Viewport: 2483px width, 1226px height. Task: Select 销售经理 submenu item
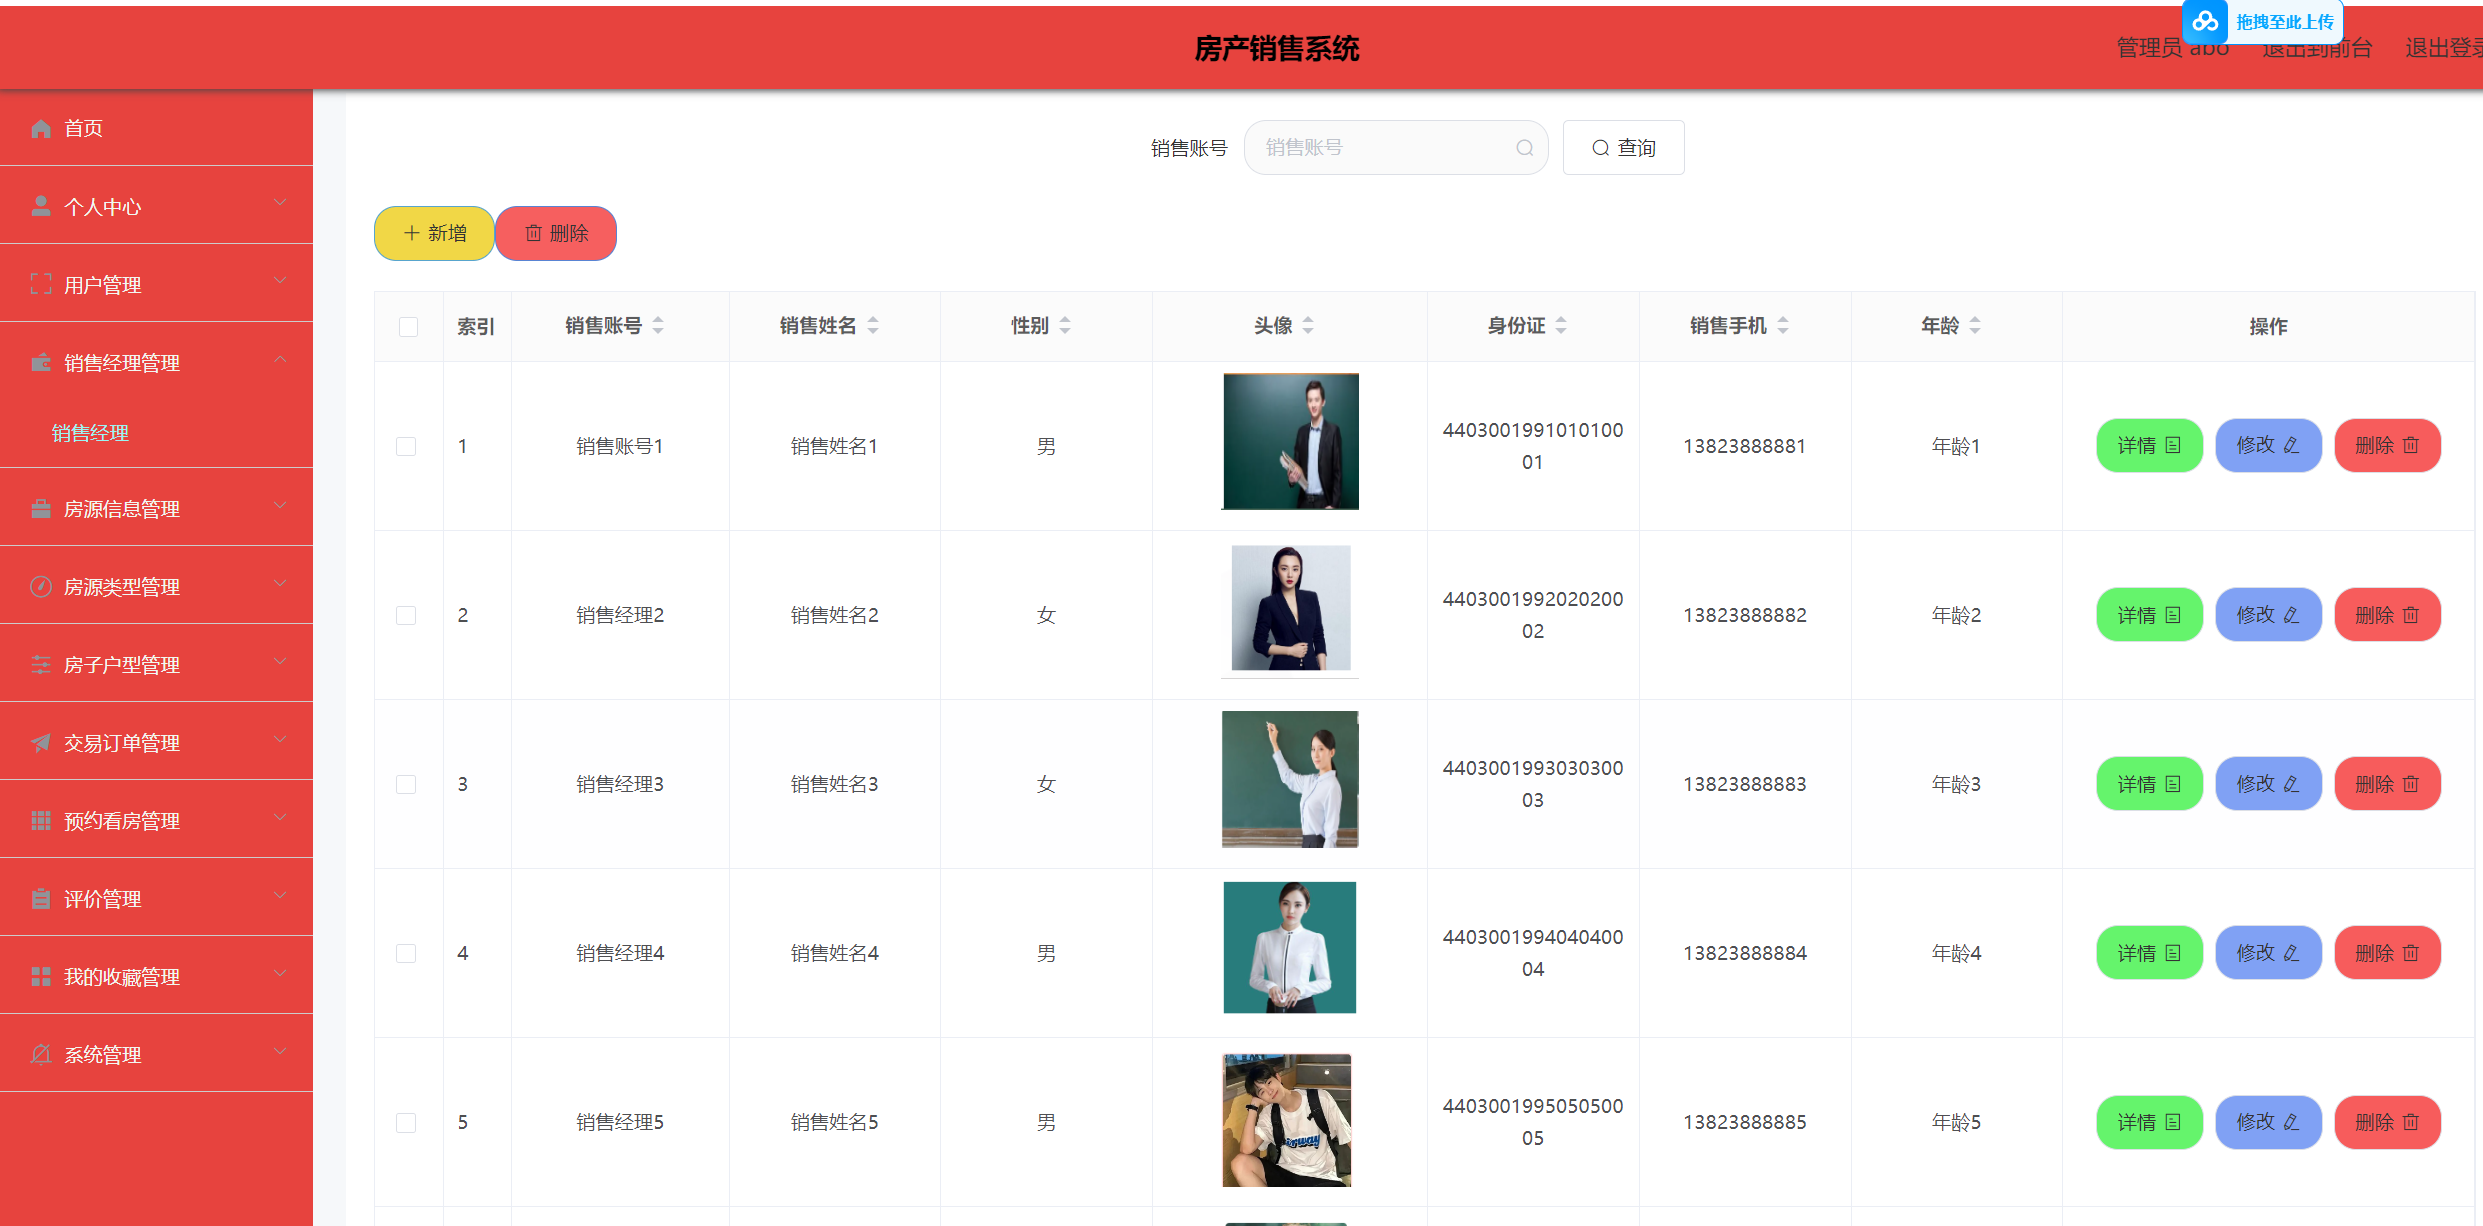[x=90, y=433]
